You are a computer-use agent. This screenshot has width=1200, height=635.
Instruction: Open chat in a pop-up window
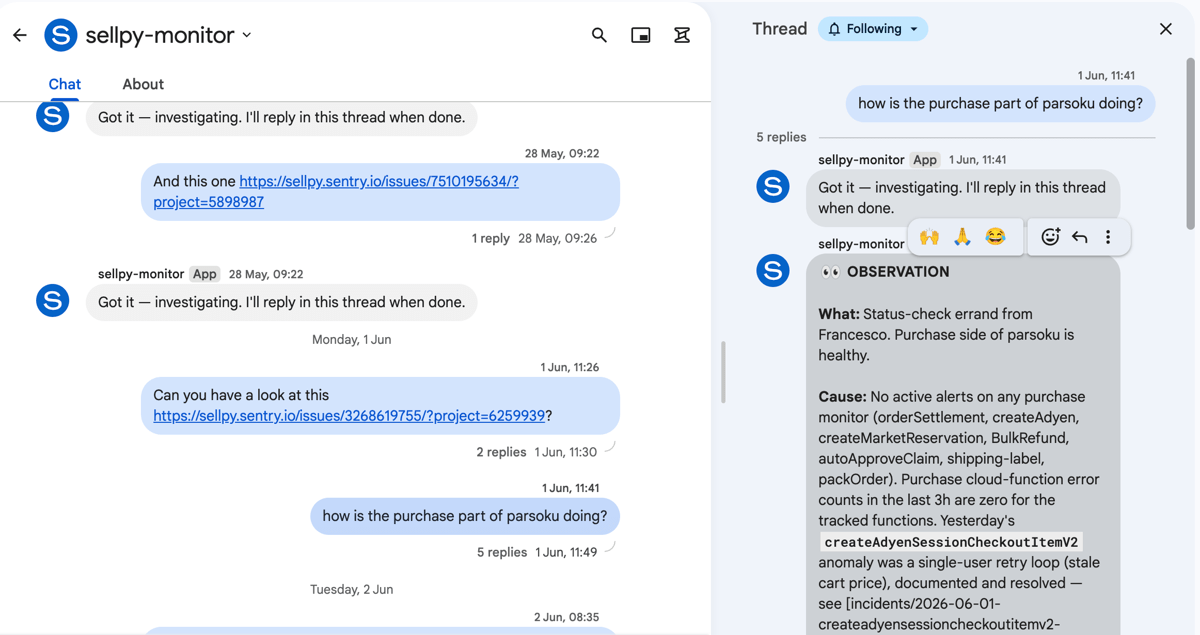click(641, 35)
